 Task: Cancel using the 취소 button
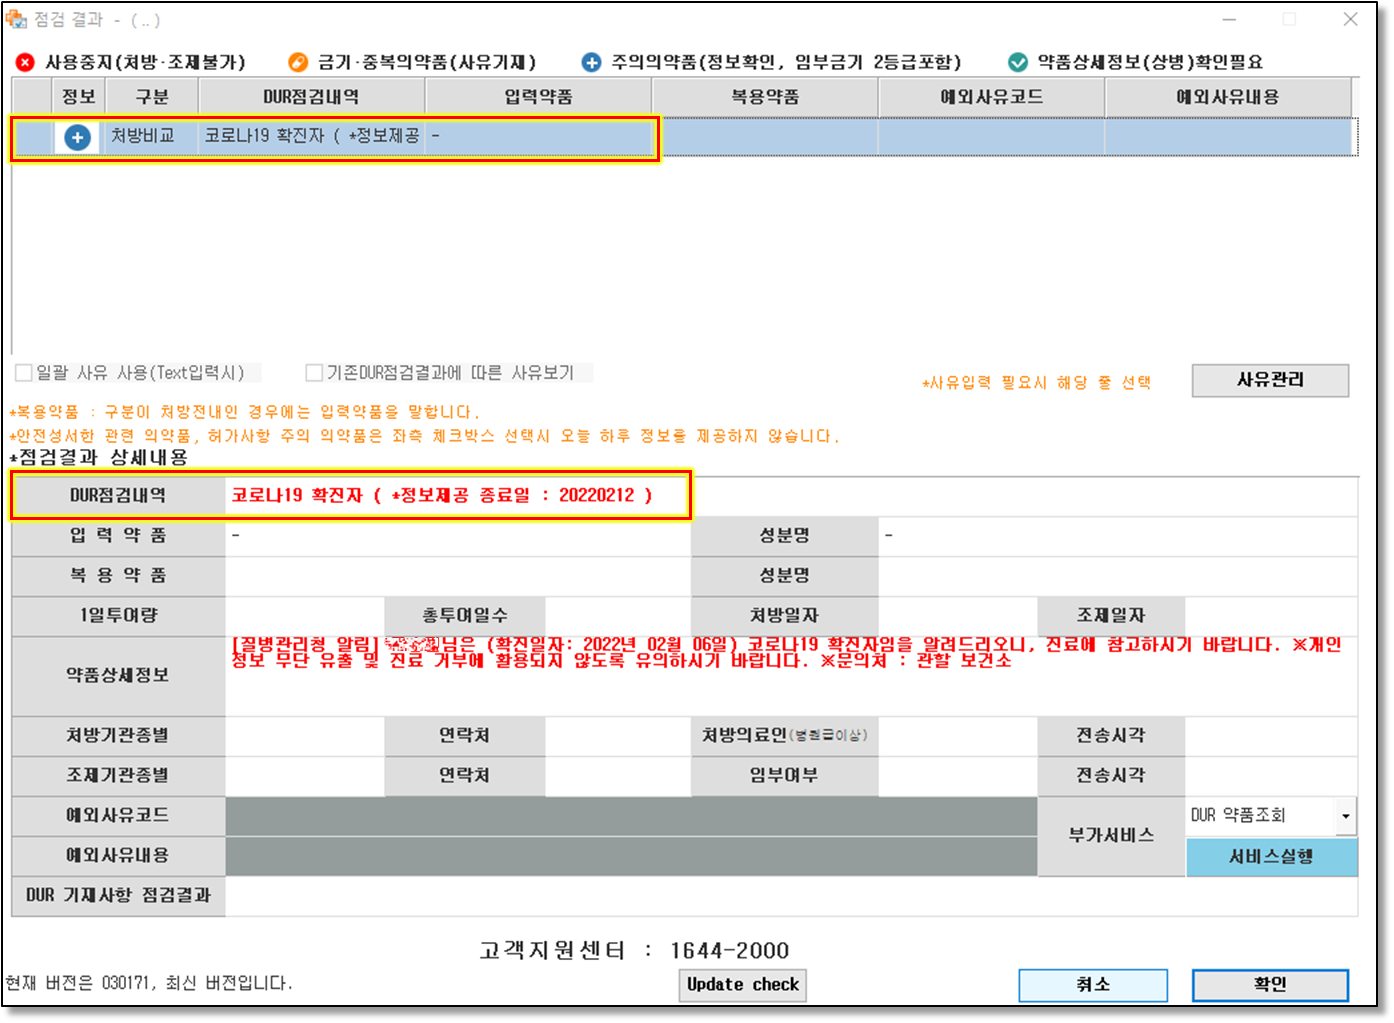[1092, 985]
